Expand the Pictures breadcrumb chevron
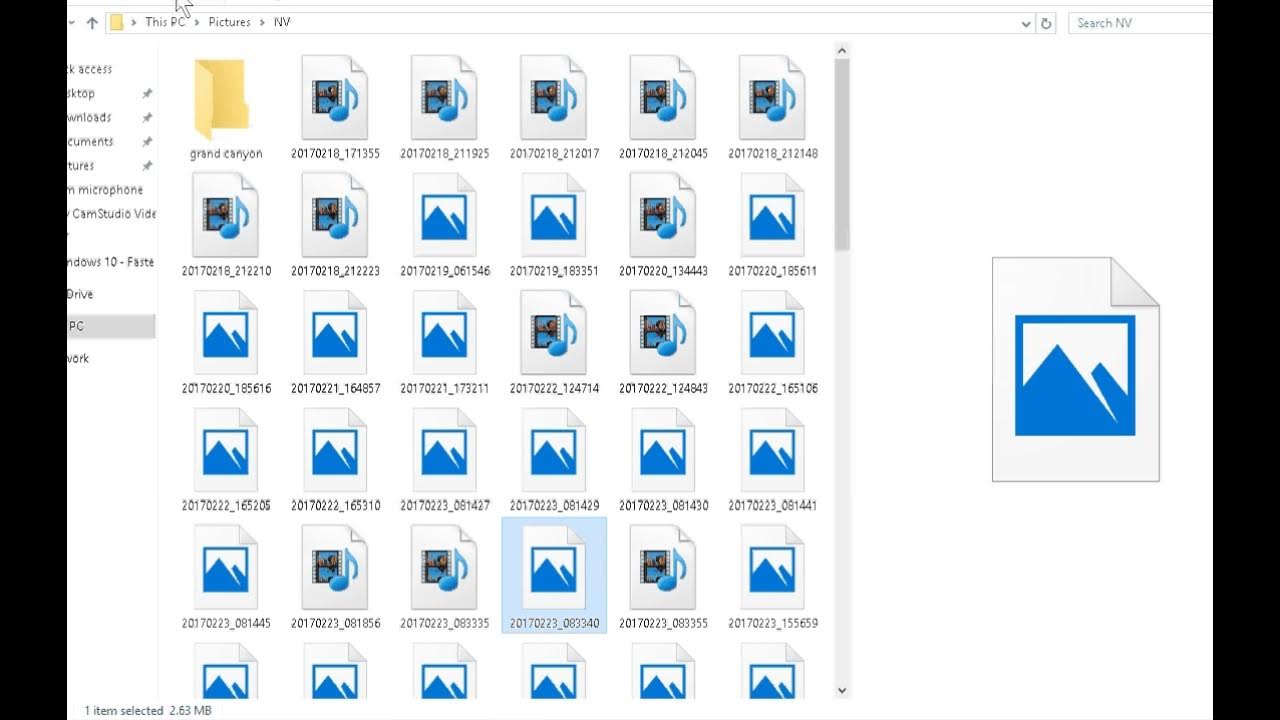The image size is (1280, 720). 263,22
